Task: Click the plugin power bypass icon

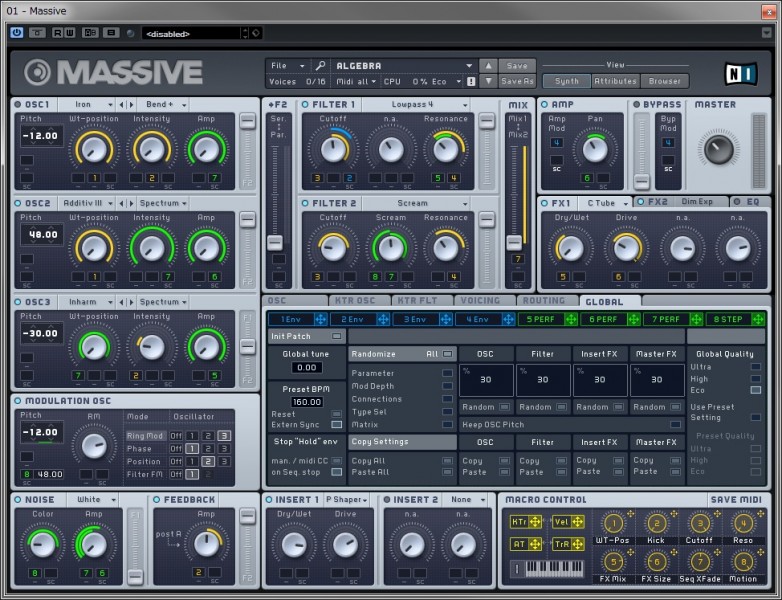Action: [x=16, y=33]
